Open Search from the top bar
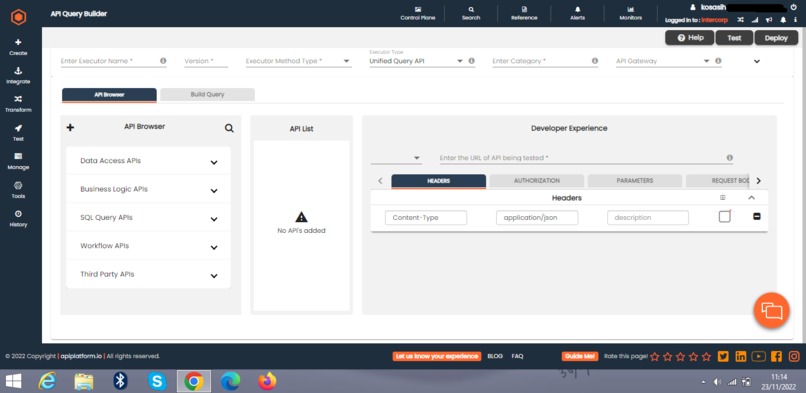The image size is (806, 393). click(471, 13)
